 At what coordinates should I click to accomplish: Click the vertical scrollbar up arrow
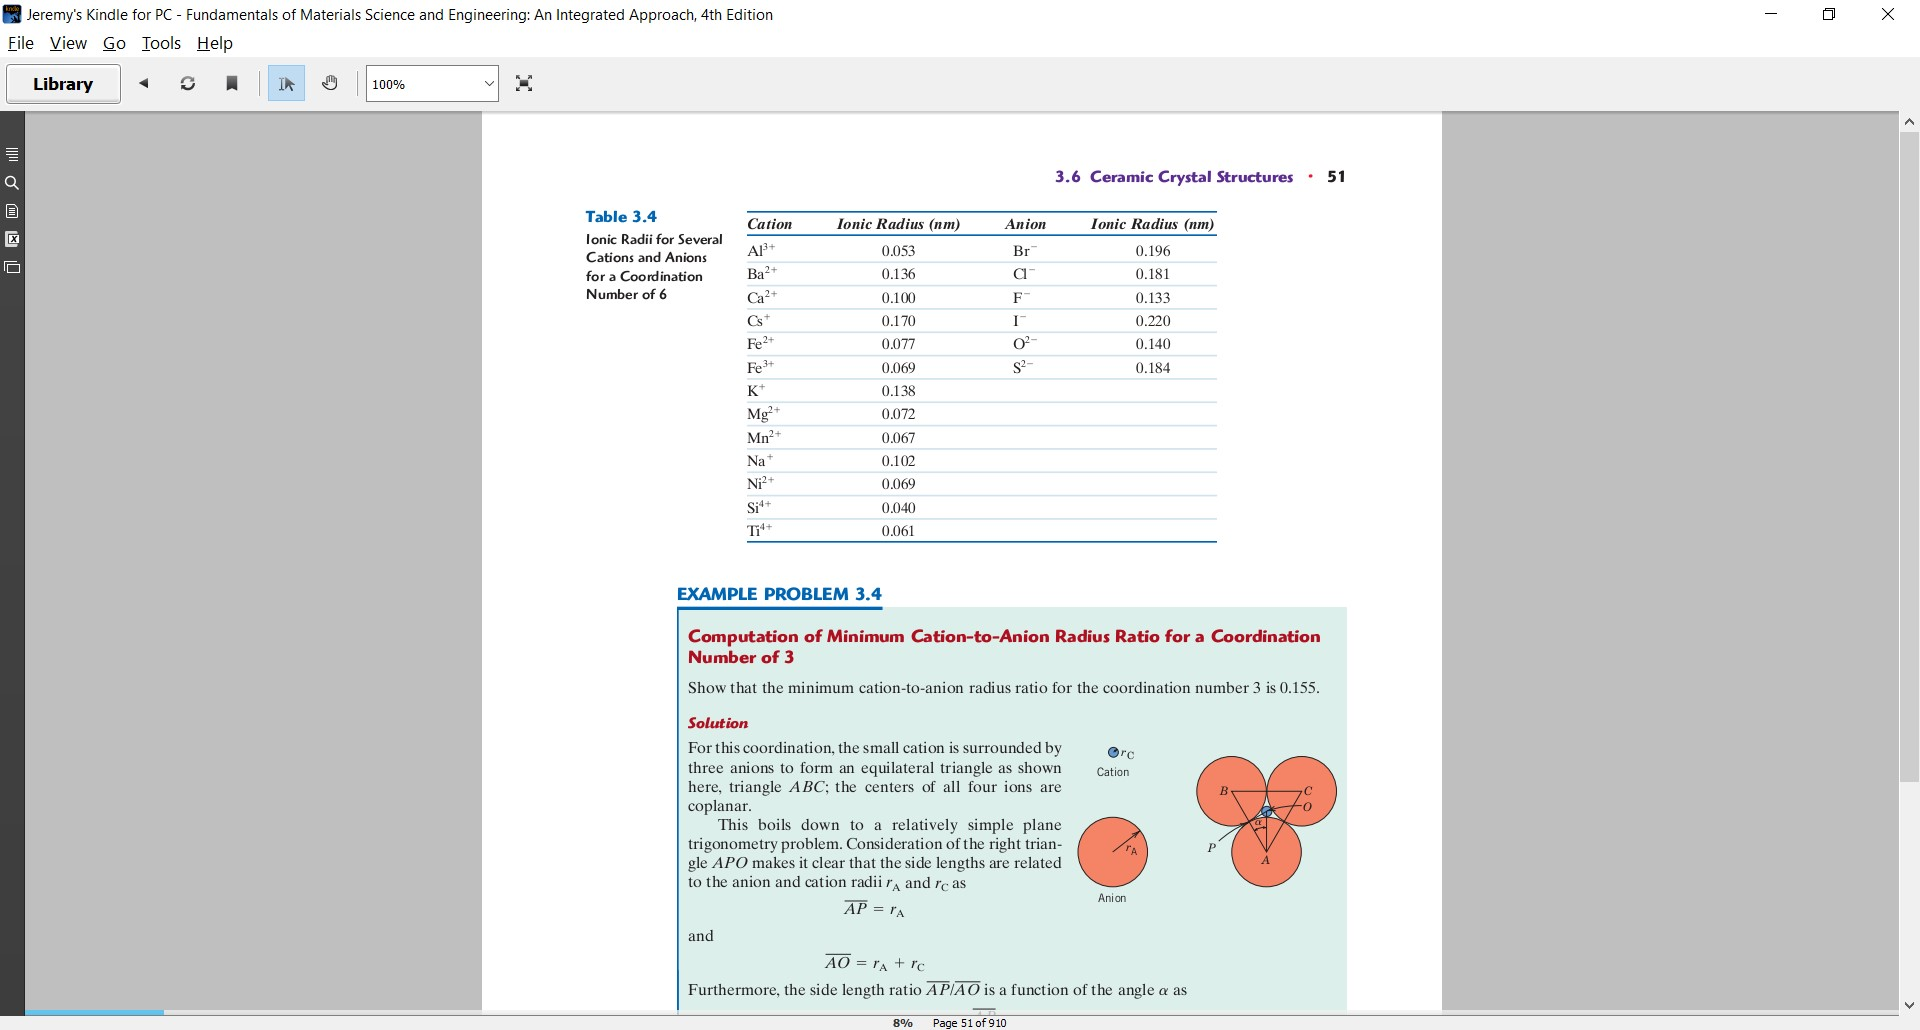(1909, 122)
